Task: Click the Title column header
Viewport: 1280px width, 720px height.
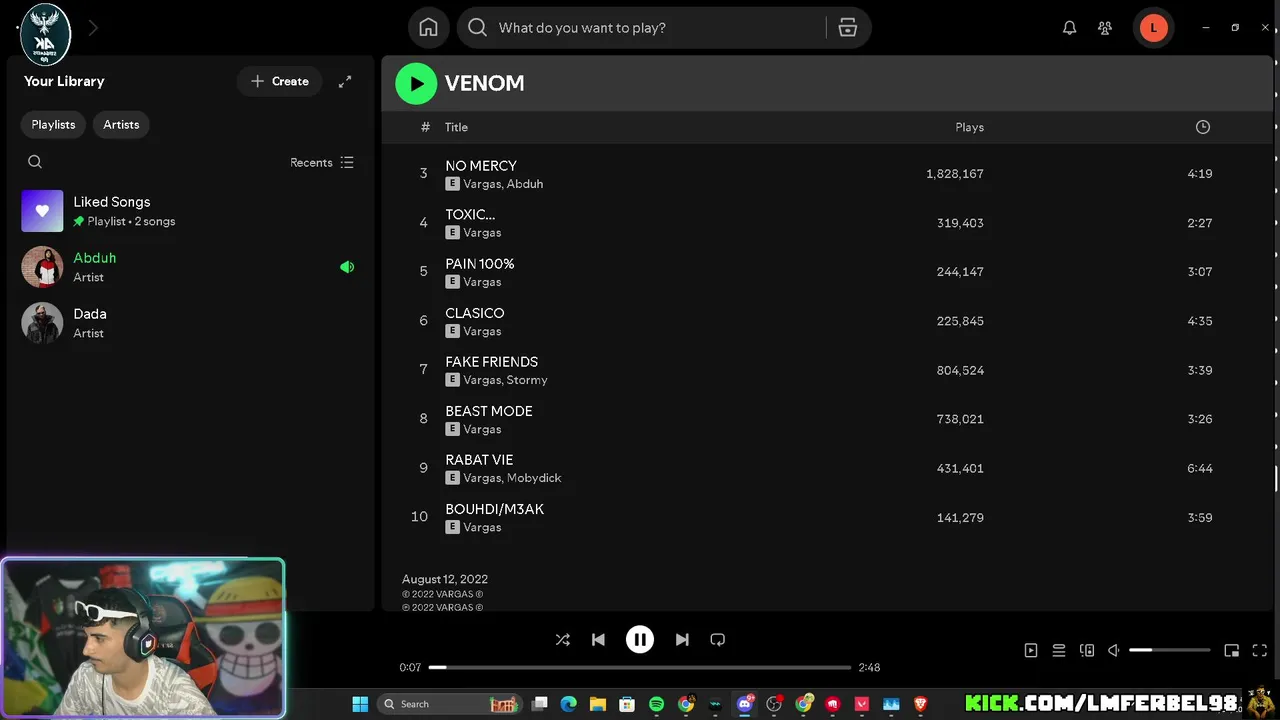Action: (456, 127)
